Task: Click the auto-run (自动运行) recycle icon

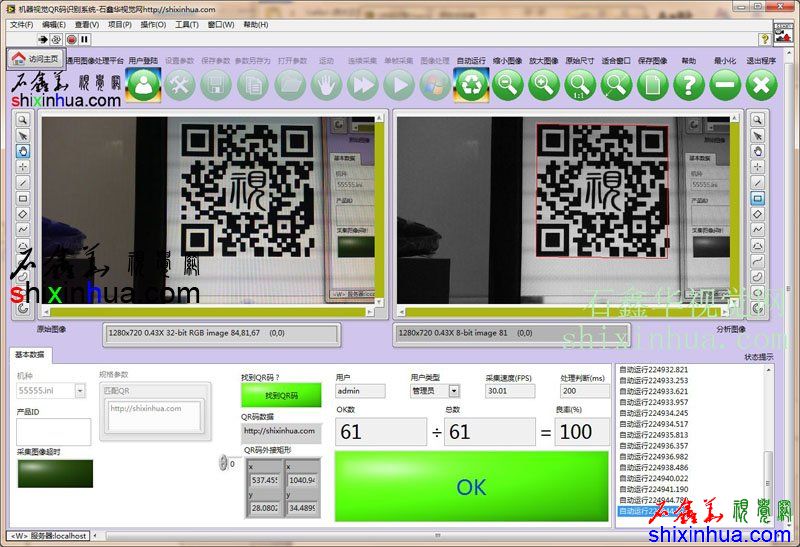Action: coord(471,85)
